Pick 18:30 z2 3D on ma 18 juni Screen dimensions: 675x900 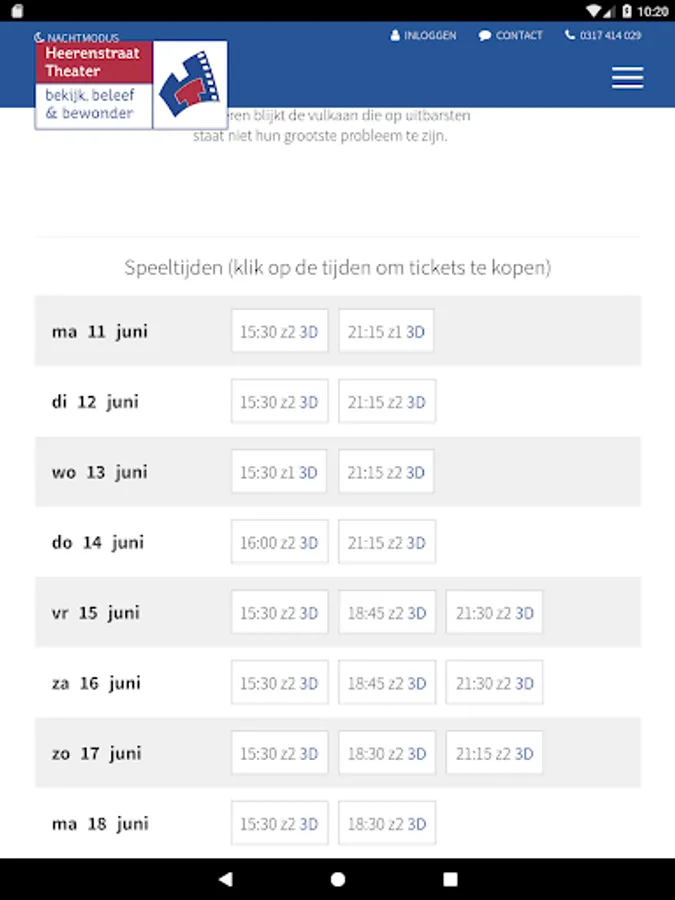tap(387, 824)
